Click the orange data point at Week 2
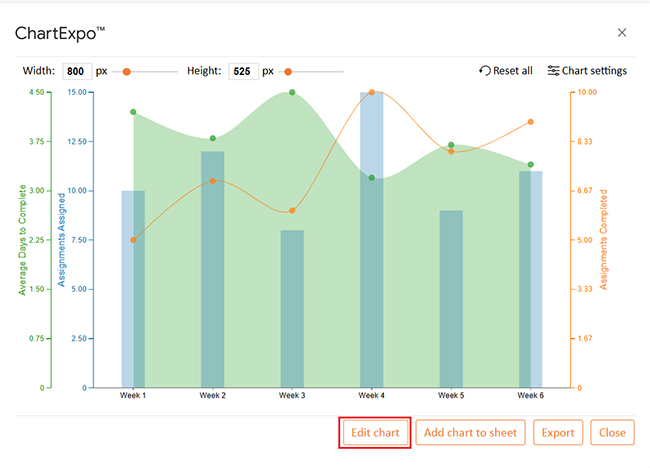The height and width of the screenshot is (468, 650). pos(213,181)
